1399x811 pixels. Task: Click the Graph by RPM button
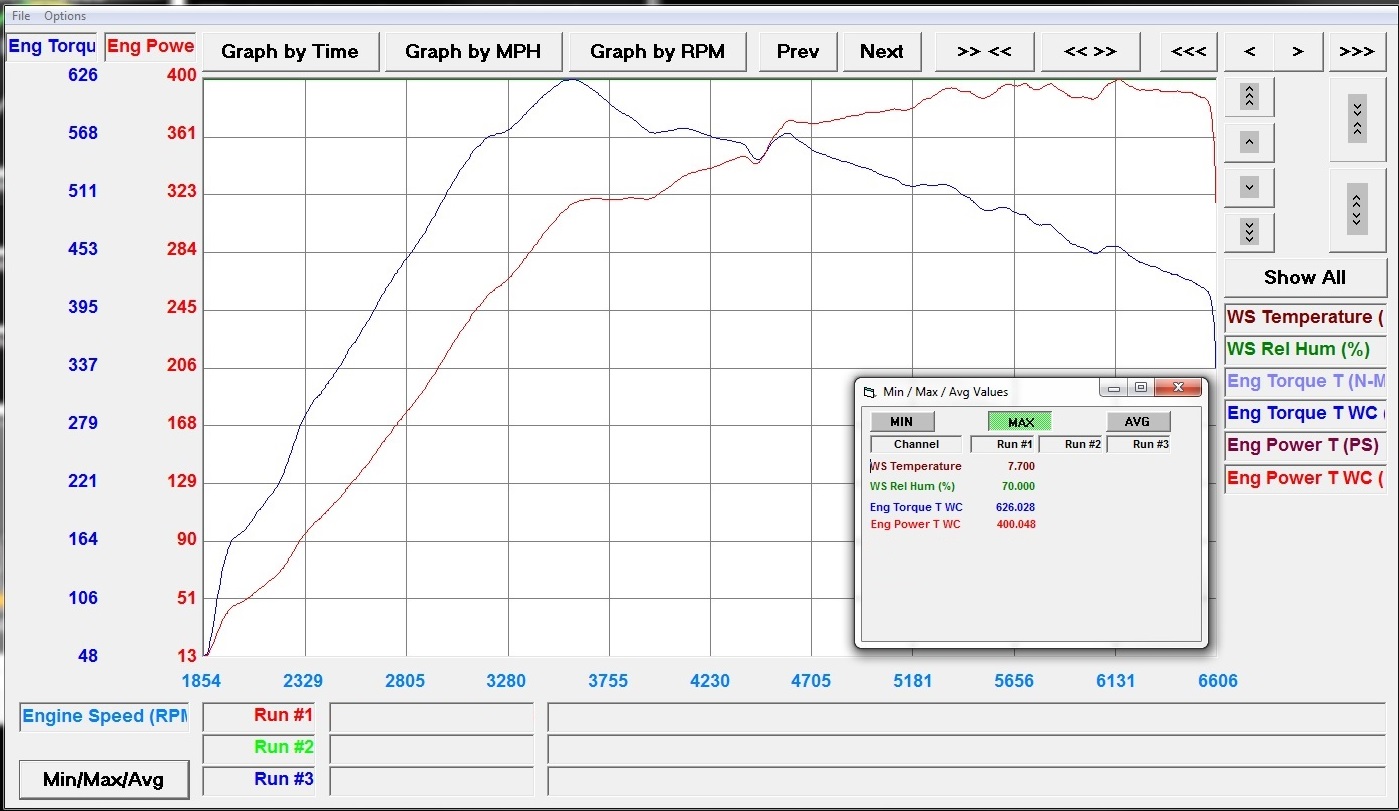pos(657,52)
